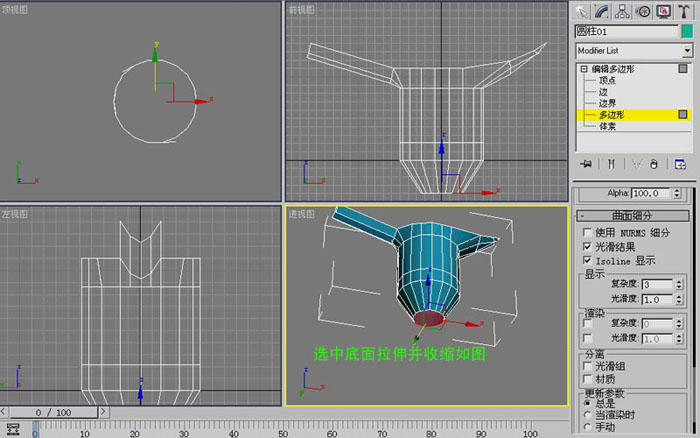
Task: Toggle Show End Result icon
Action: (611, 164)
